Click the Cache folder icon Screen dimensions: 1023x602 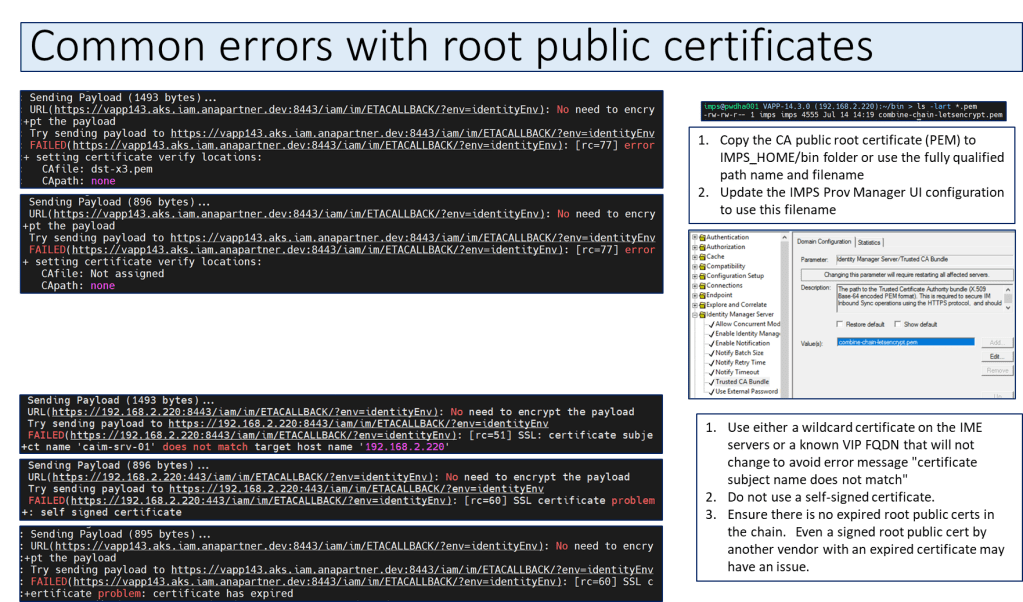(x=702, y=256)
